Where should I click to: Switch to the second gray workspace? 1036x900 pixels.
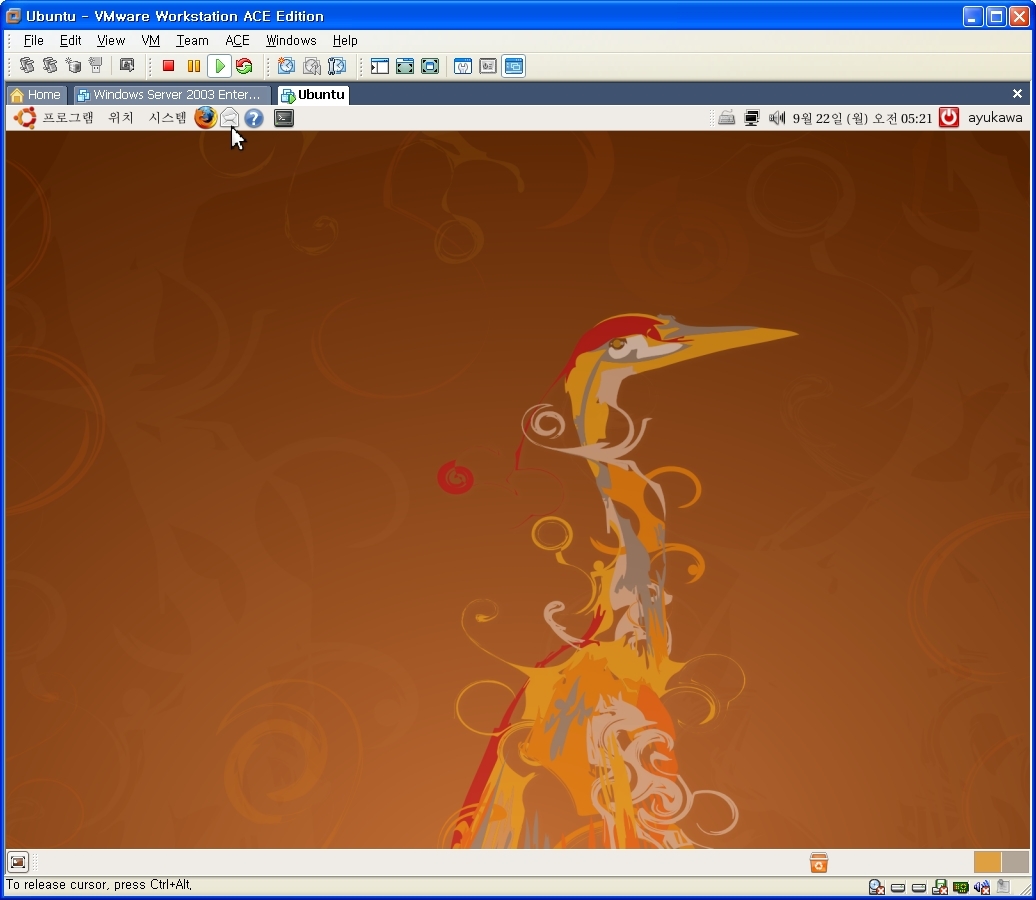point(1015,862)
